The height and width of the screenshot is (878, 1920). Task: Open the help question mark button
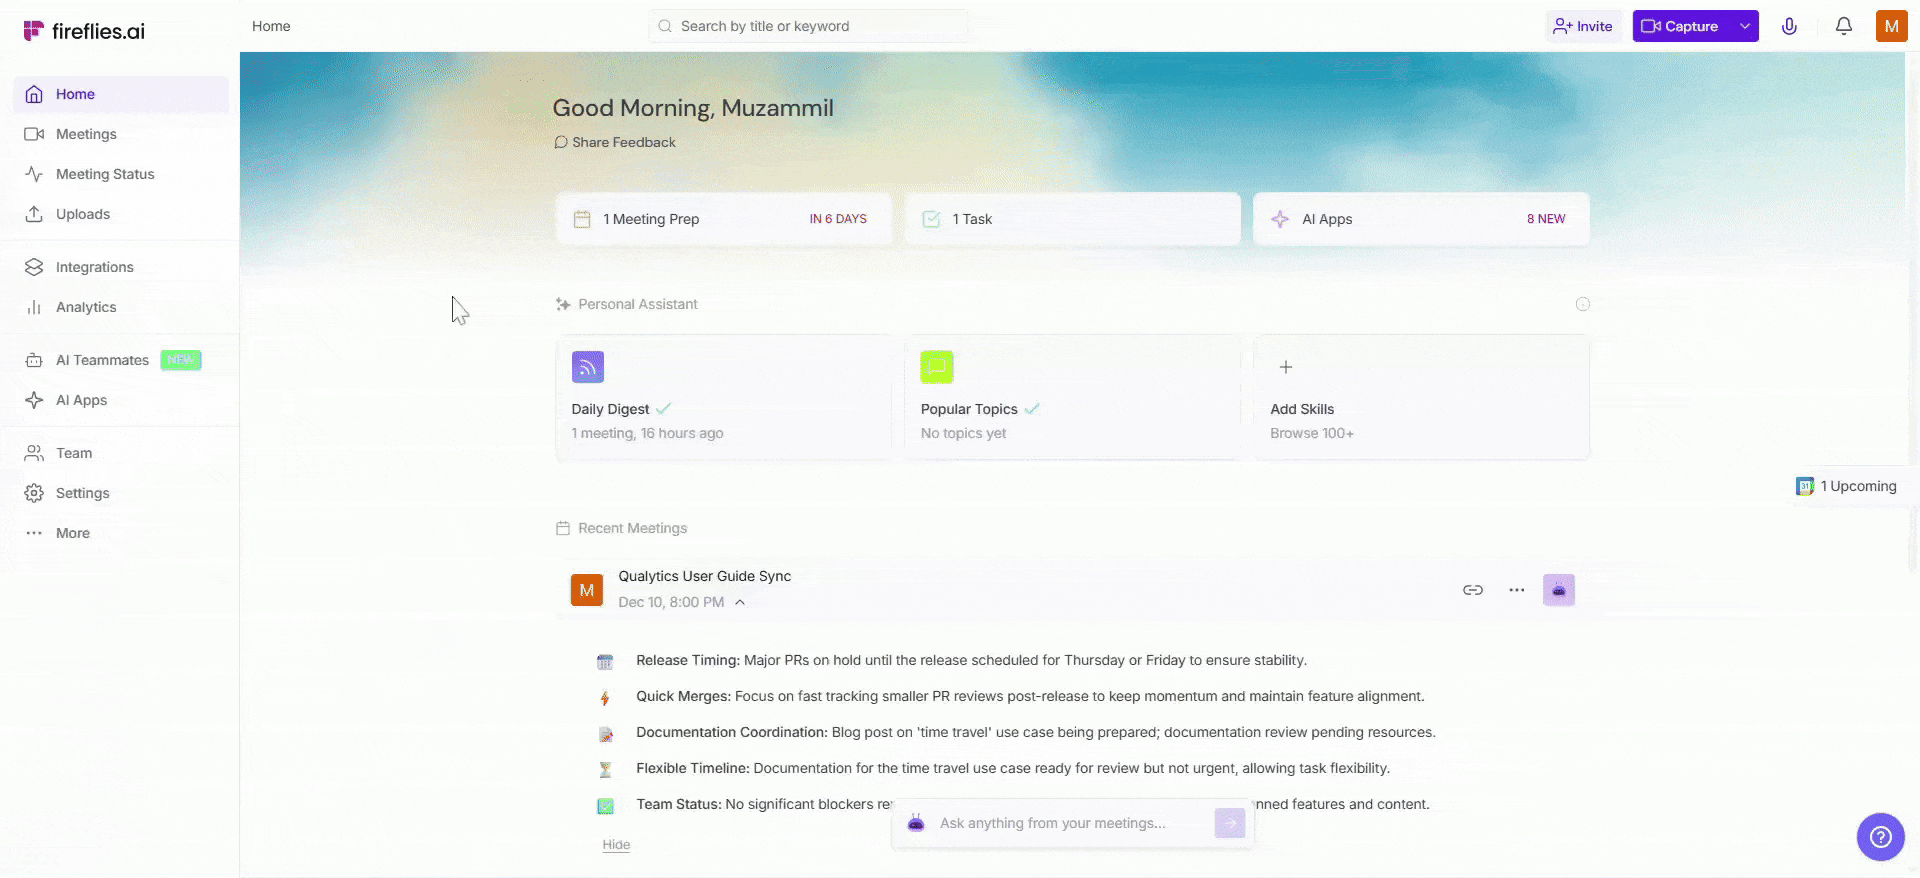pos(1881,837)
